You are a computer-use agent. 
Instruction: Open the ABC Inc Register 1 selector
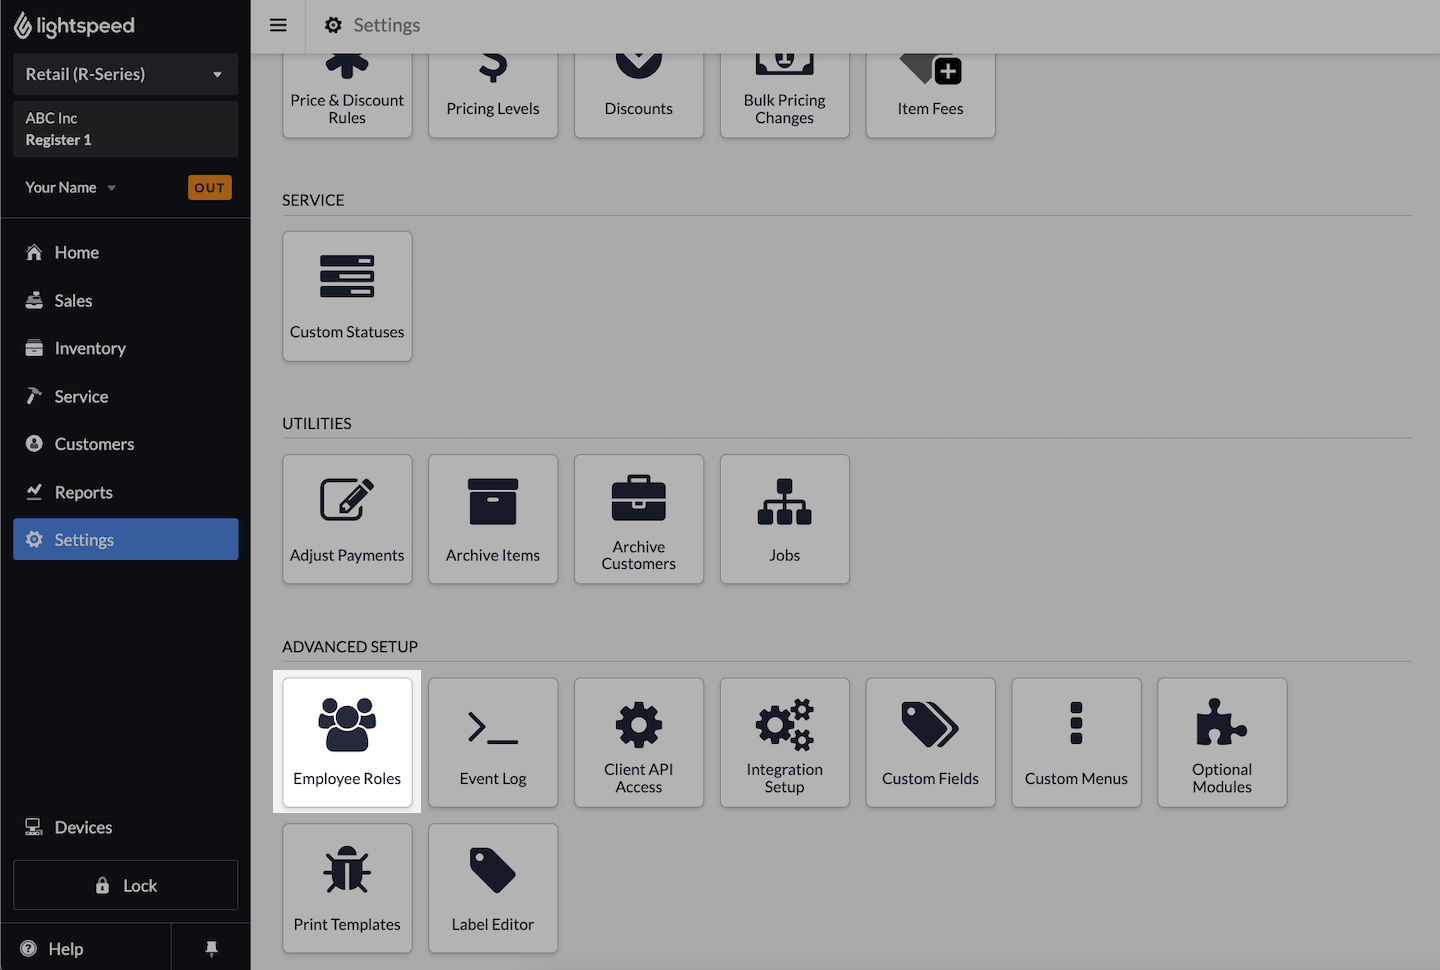125,129
